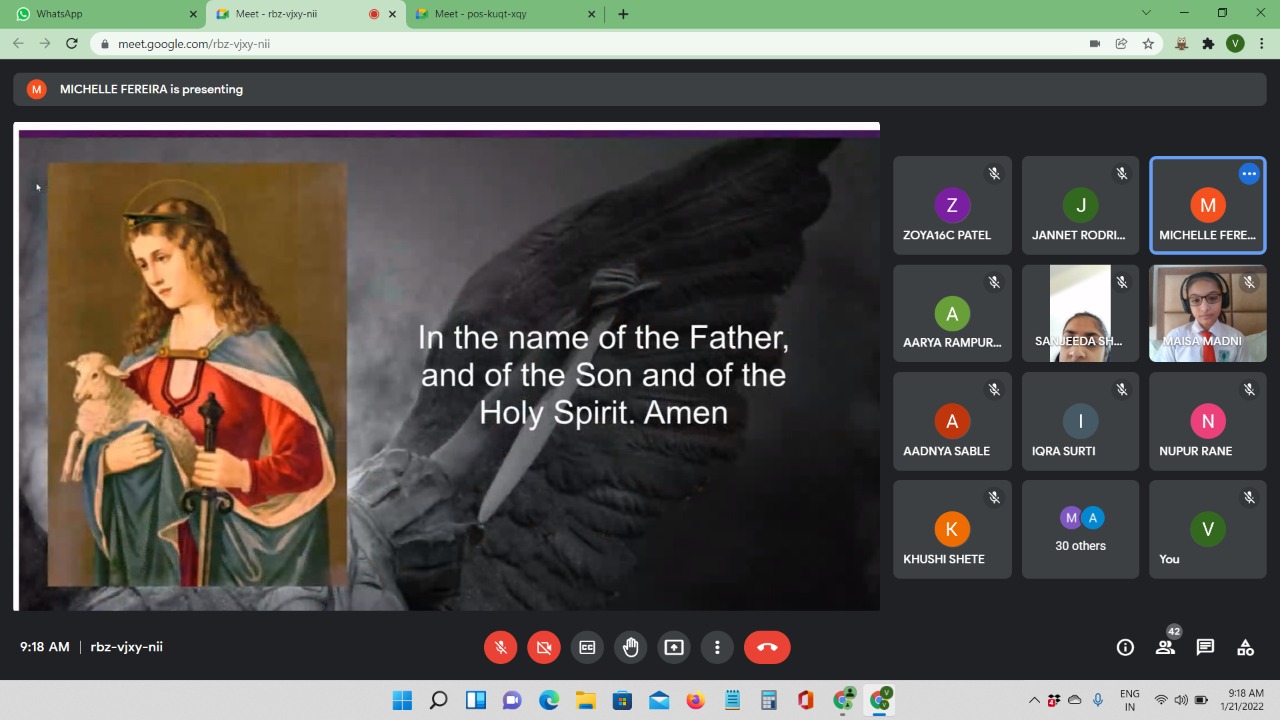Viewport: 1280px width, 720px height.
Task: Close the Meet - rbz-vjxy-nii tab
Action: coord(393,14)
